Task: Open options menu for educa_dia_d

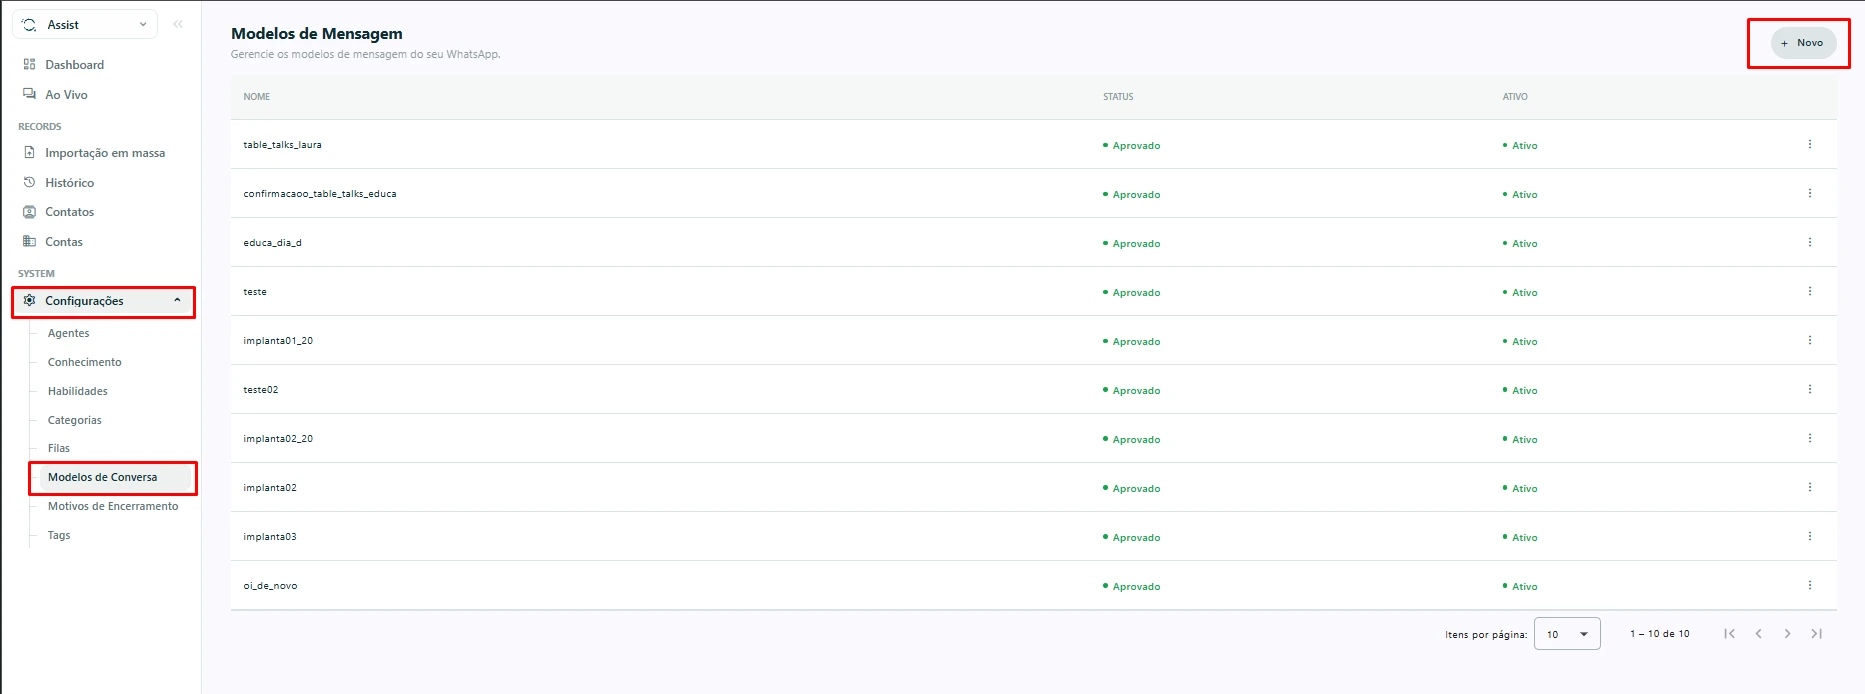Action: (1809, 243)
